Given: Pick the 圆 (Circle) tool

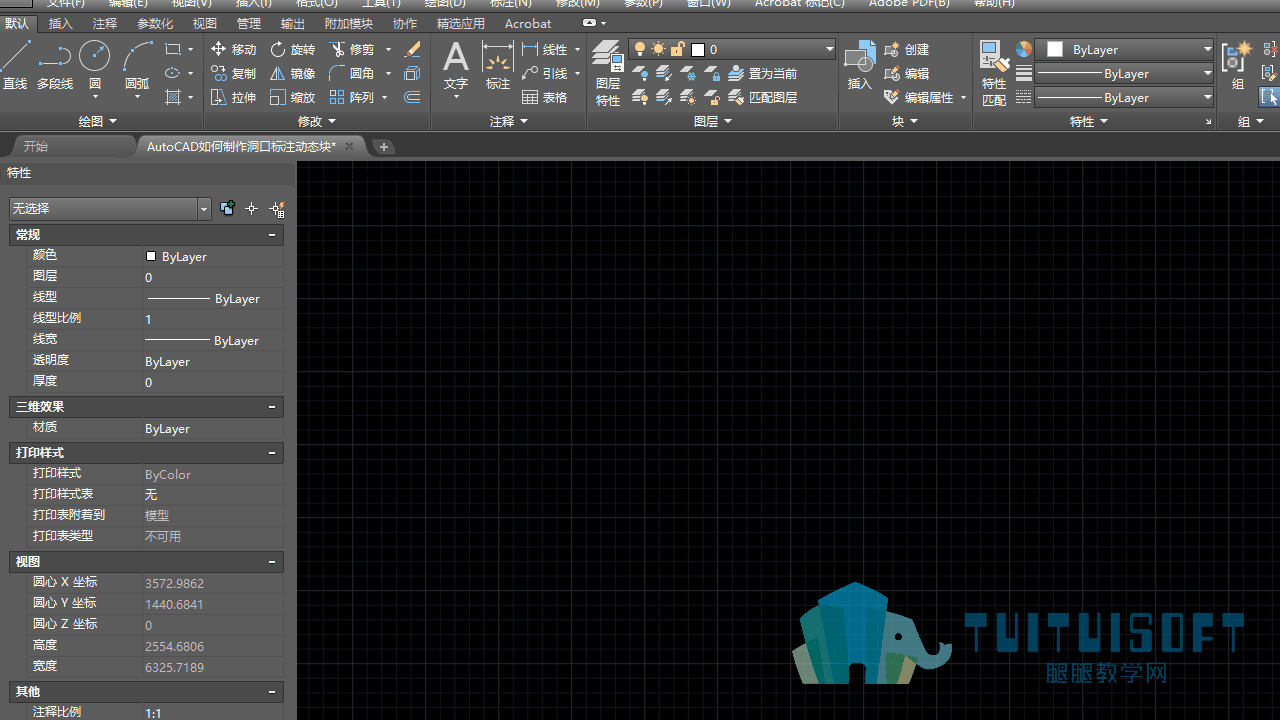Looking at the screenshot, I should tap(95, 66).
